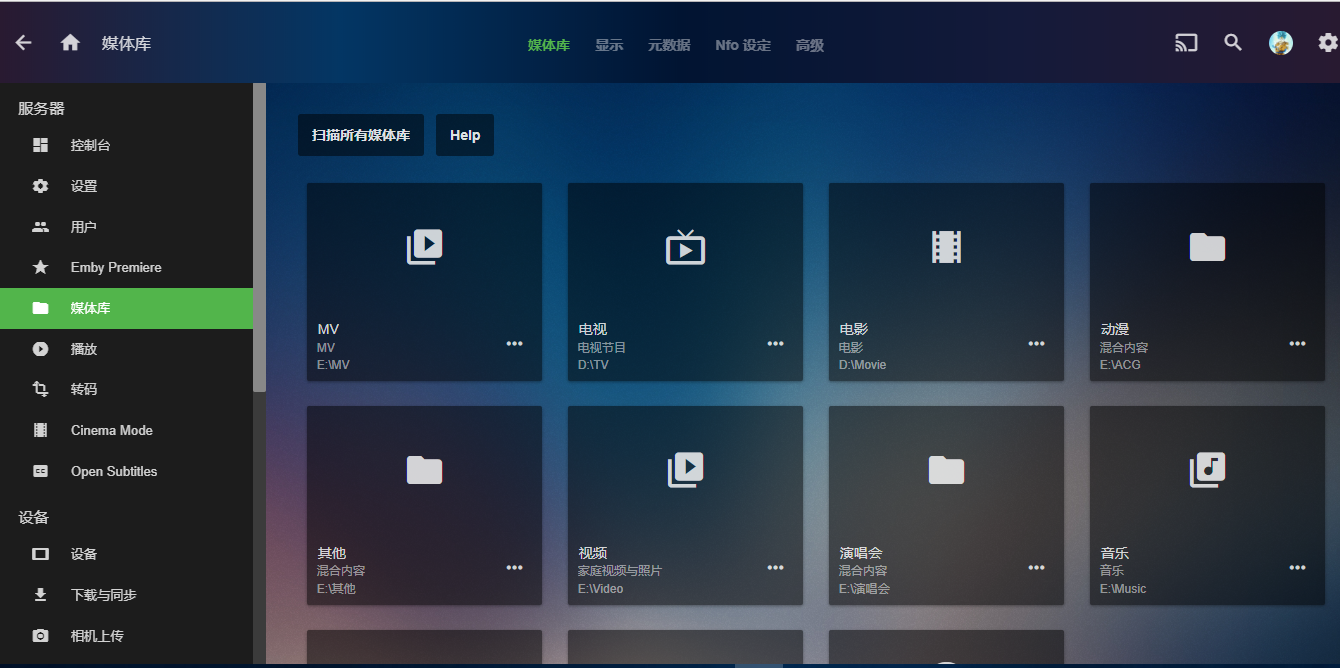Screen dimensions: 1340x668
Task: Open the options menu on the MV library
Action: click(x=514, y=343)
